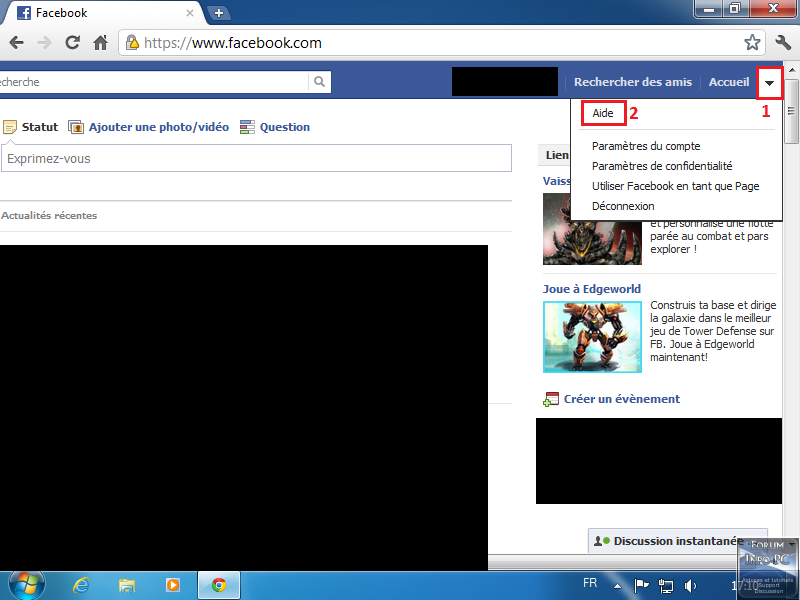Open the media player taskbar icon
Screen dimensions: 800x600
(173, 585)
